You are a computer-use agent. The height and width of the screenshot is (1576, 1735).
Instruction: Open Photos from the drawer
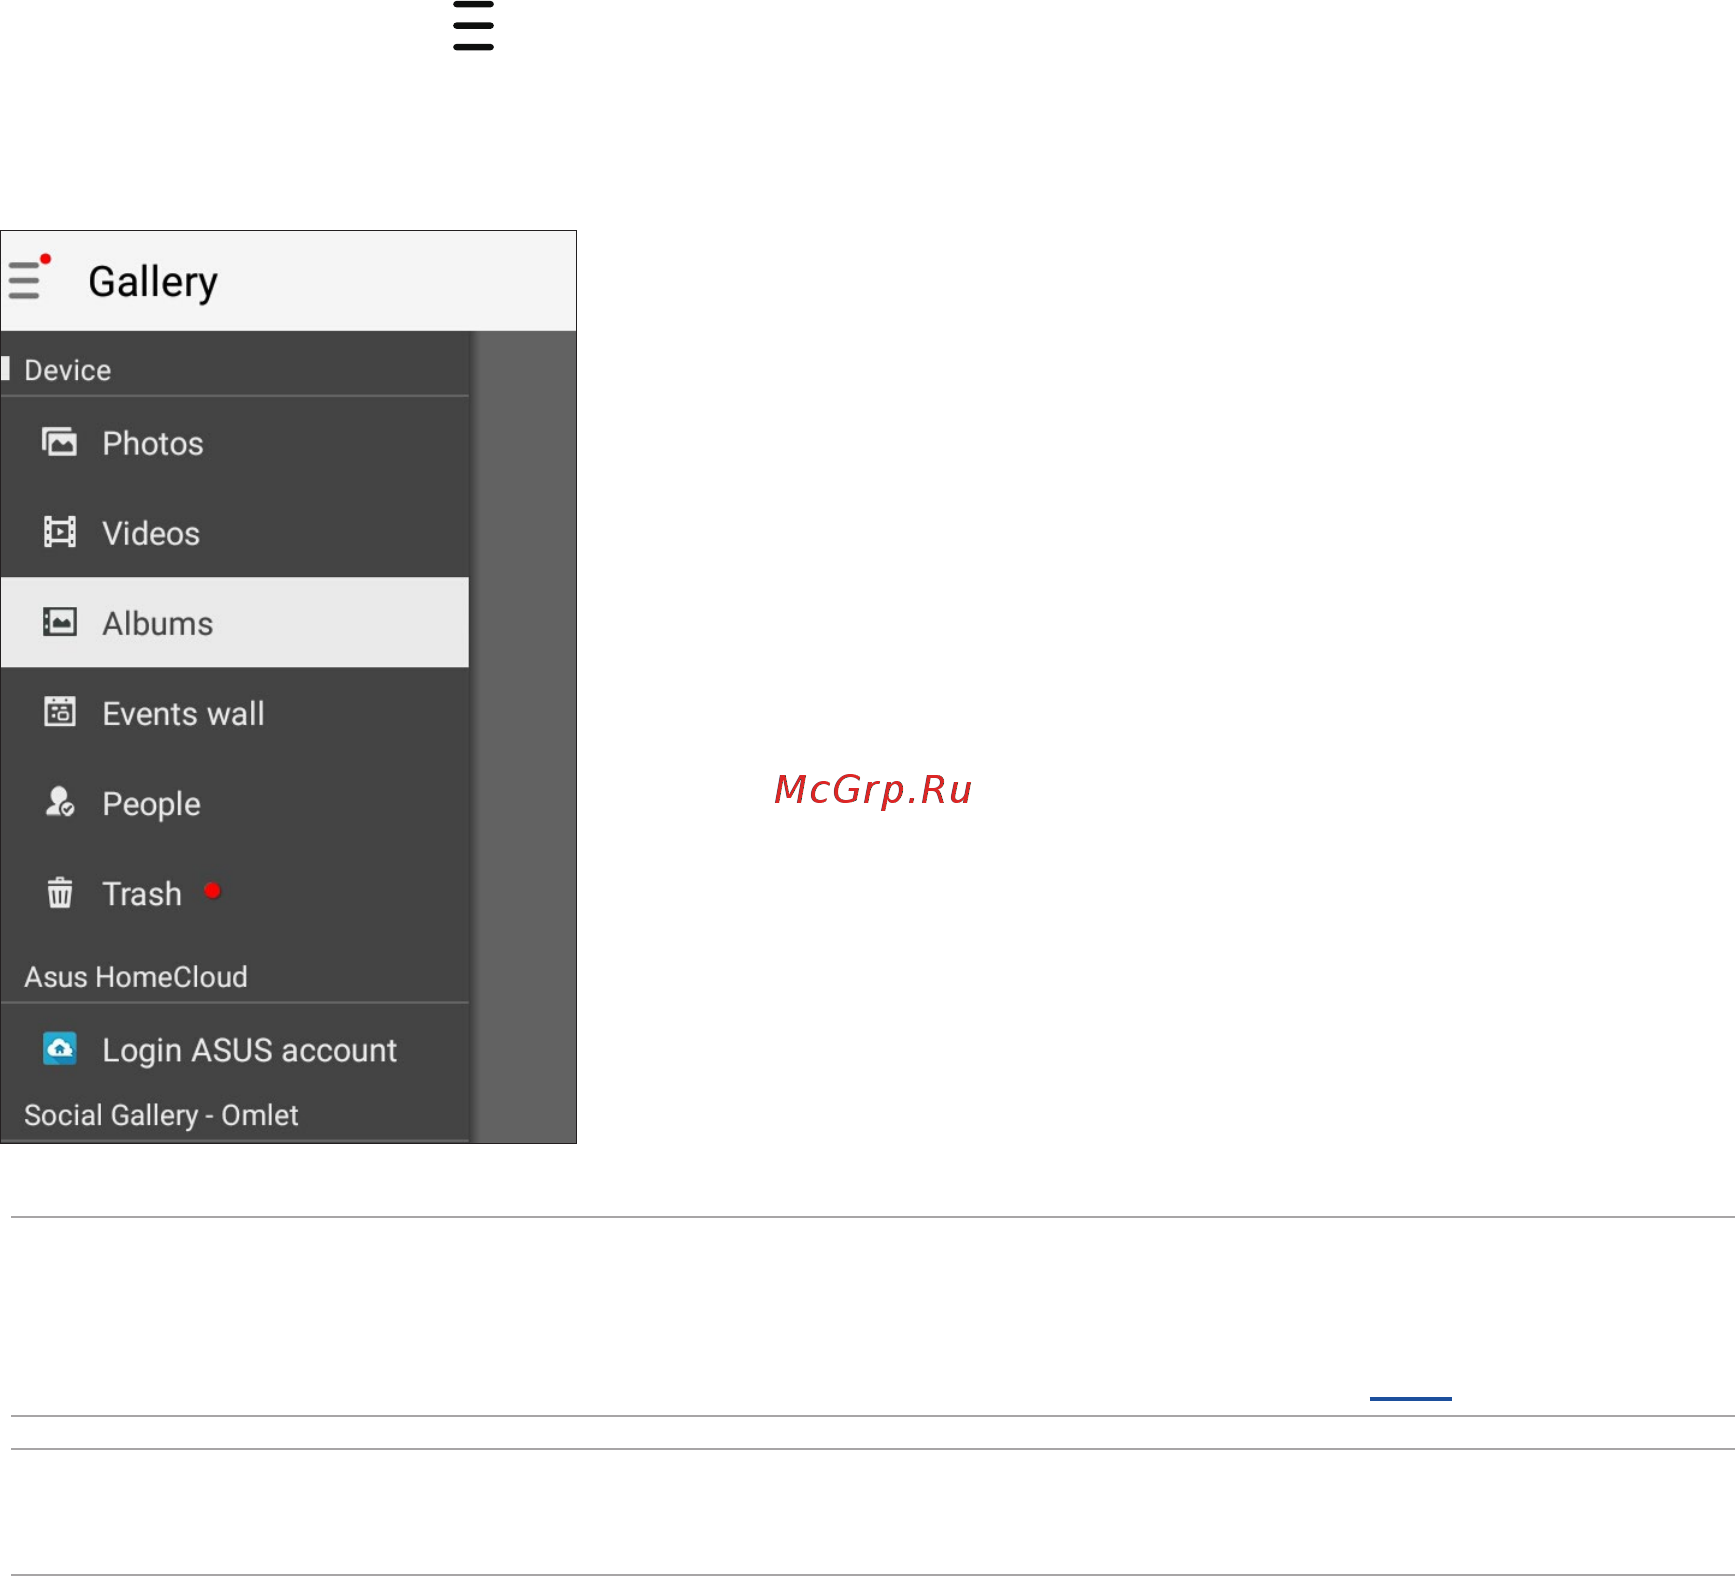click(x=235, y=442)
